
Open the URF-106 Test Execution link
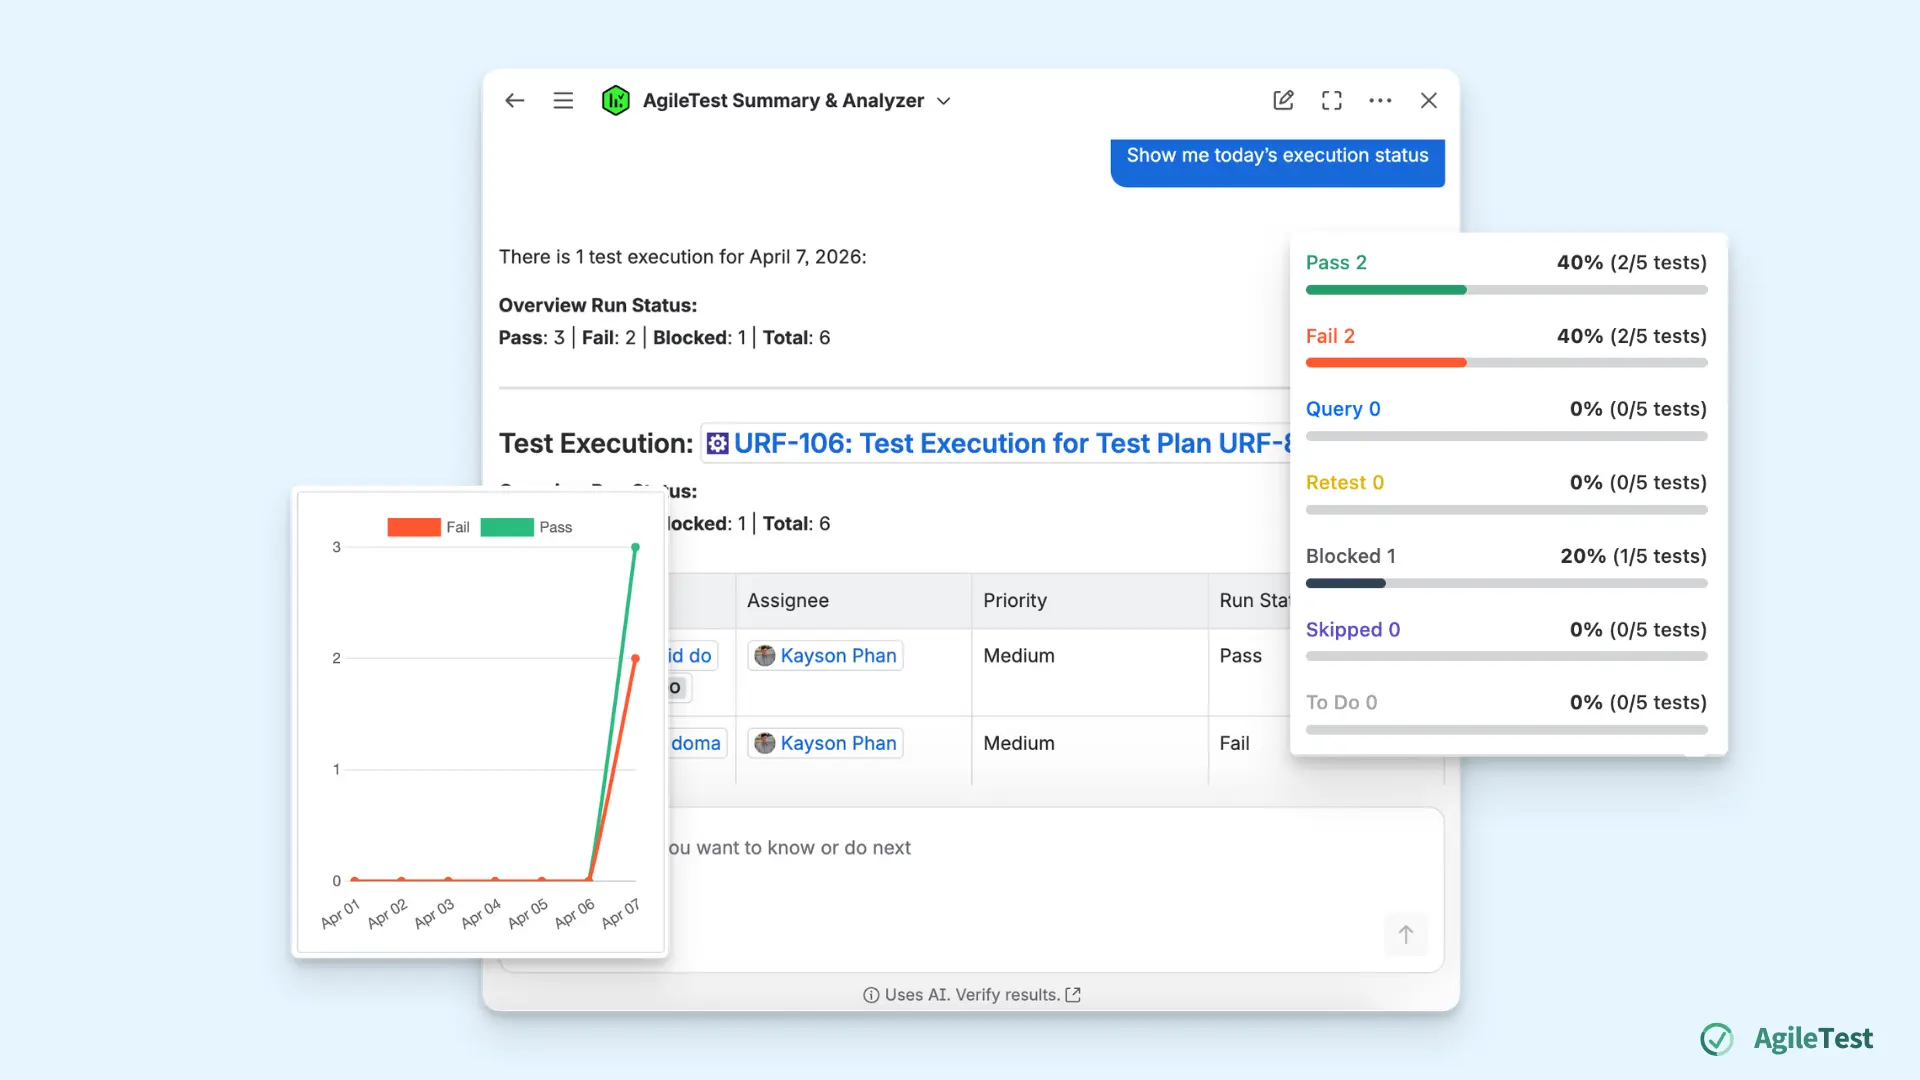point(1012,443)
